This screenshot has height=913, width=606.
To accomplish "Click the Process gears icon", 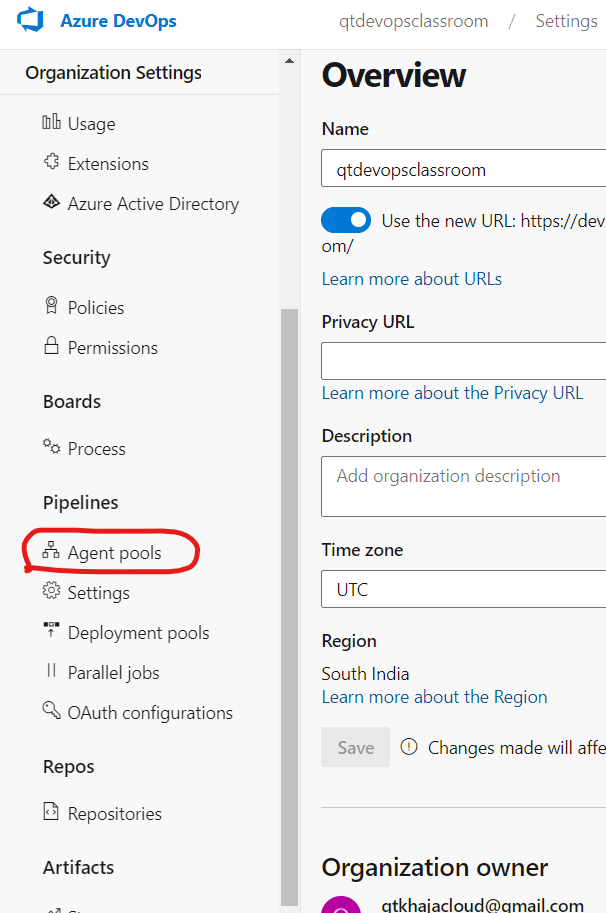I will [x=51, y=447].
